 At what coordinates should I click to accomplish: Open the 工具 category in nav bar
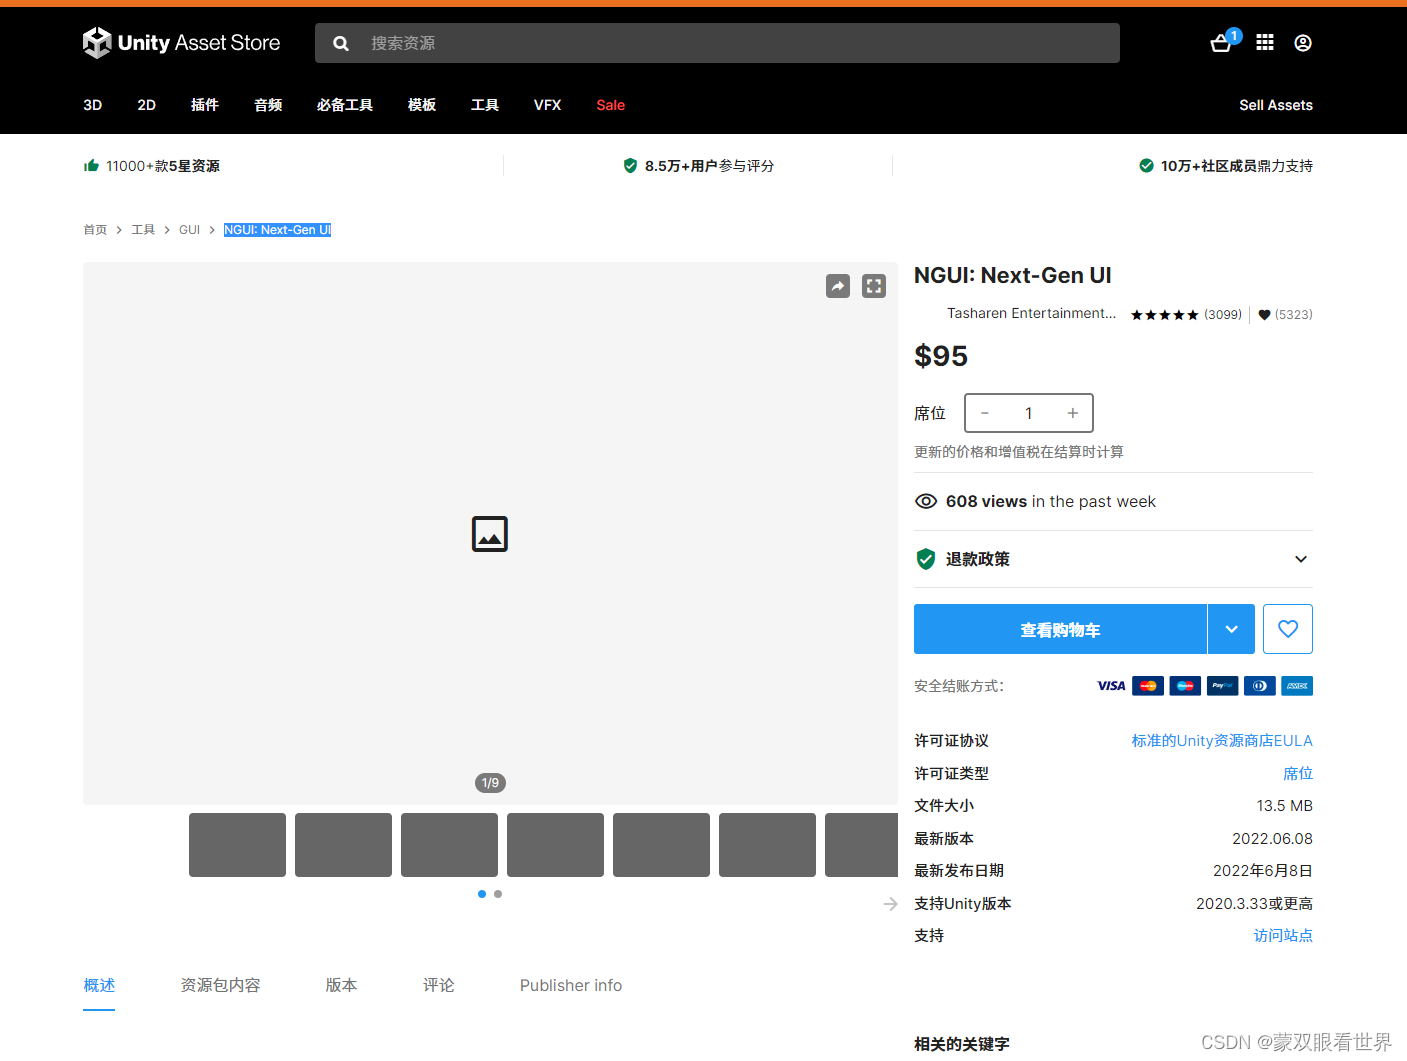pos(485,105)
